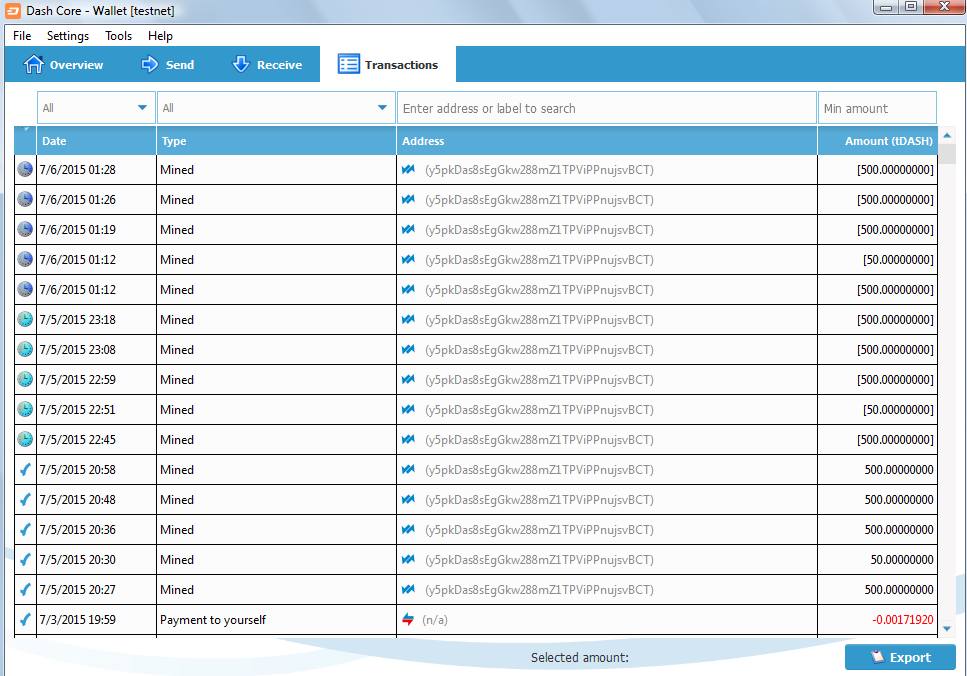Click the -0.00171920 amount
Image resolution: width=967 pixels, height=676 pixels.
903,619
